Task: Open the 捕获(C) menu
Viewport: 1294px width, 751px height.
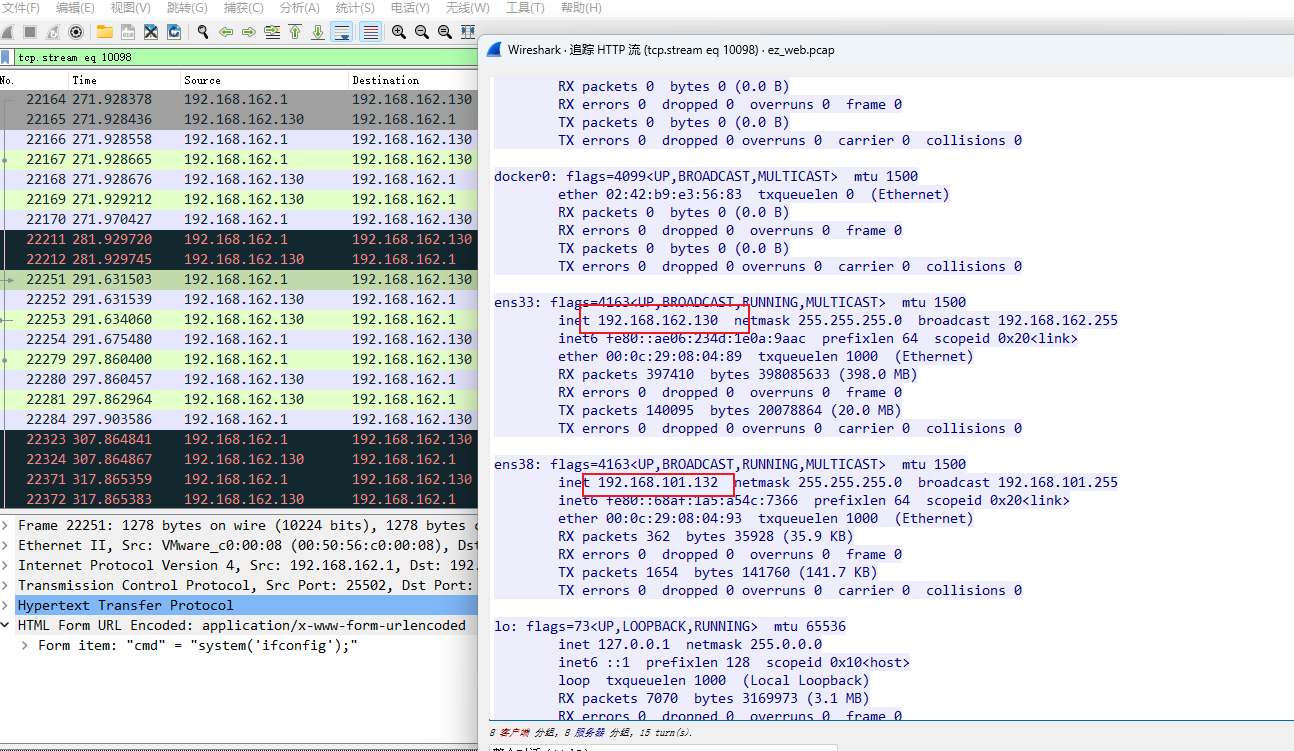Action: [244, 8]
